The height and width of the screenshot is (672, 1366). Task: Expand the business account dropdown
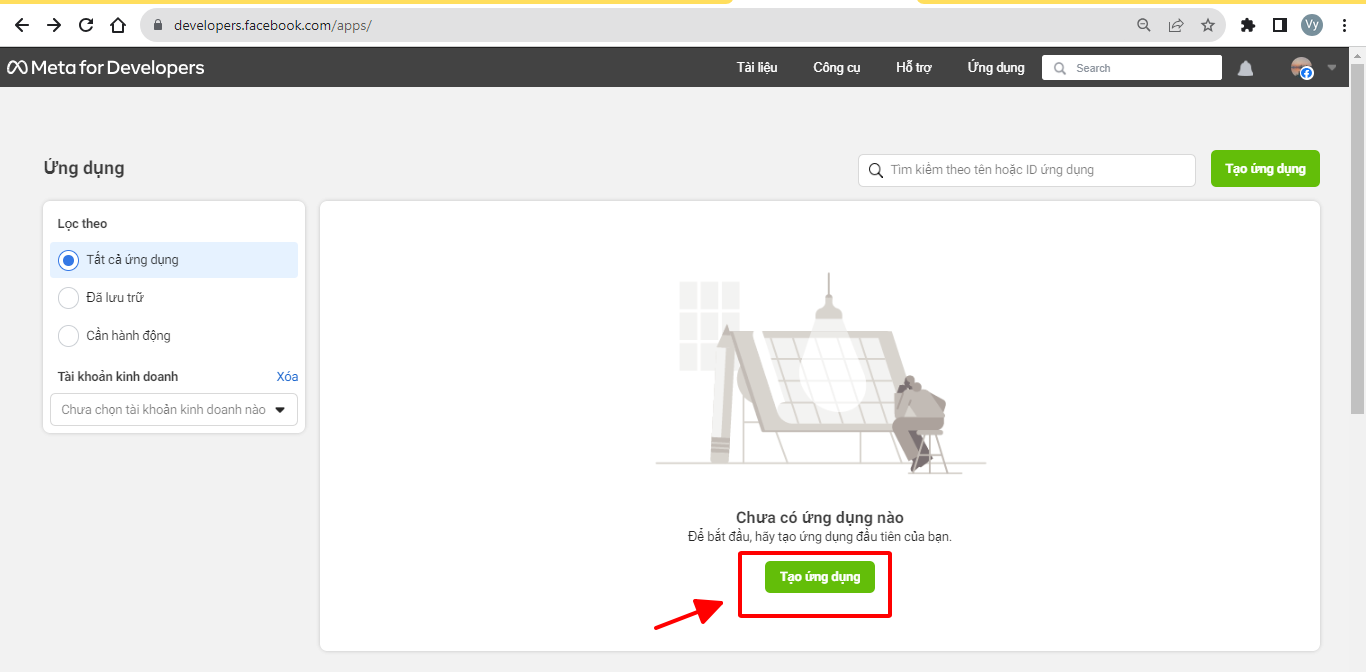[174, 410]
